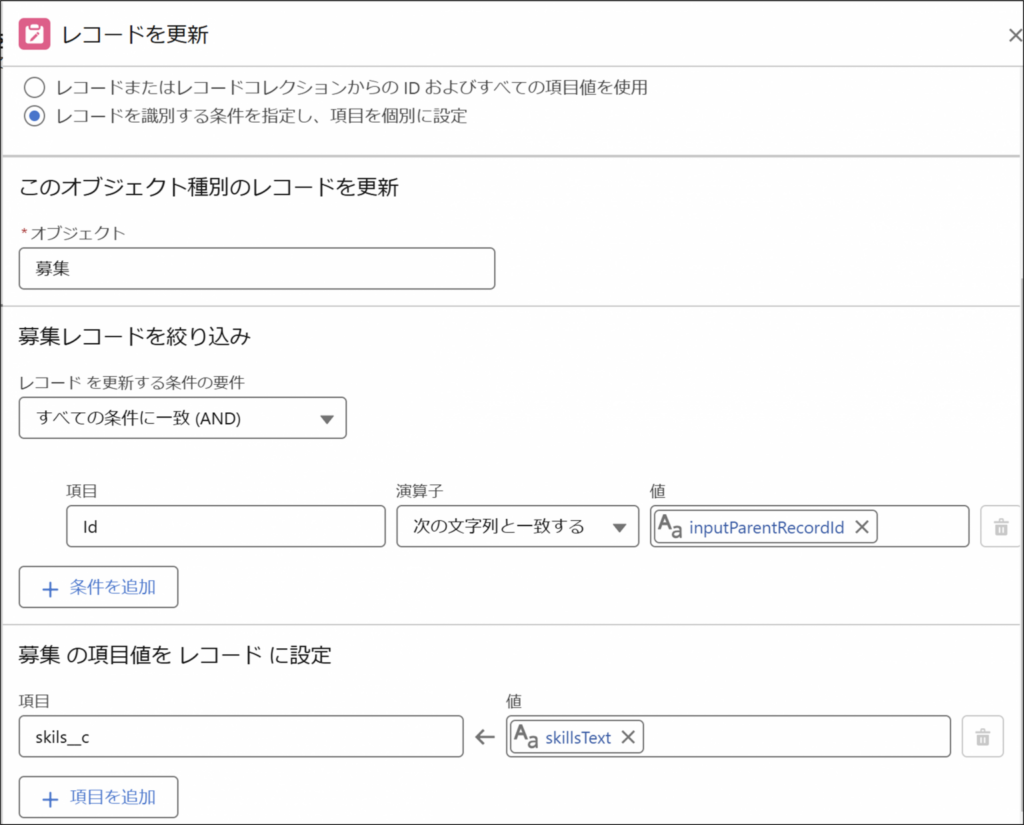
Task: Open the すべての条件に一致 (AND) dropdown
Action: 183,418
